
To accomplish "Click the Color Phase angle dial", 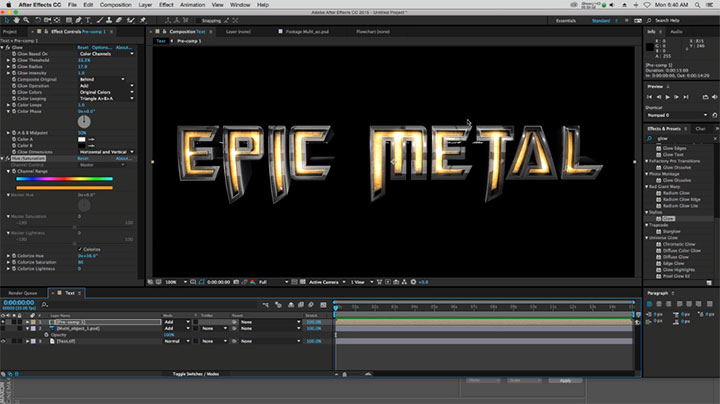I will (84, 122).
